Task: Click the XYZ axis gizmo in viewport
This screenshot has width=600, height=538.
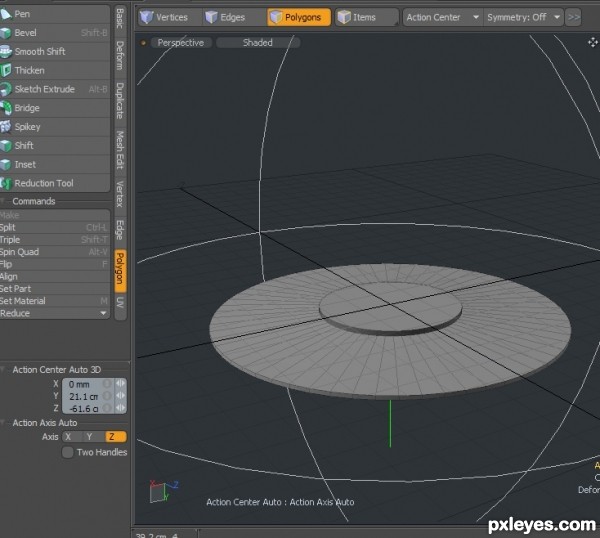Action: click(x=164, y=491)
